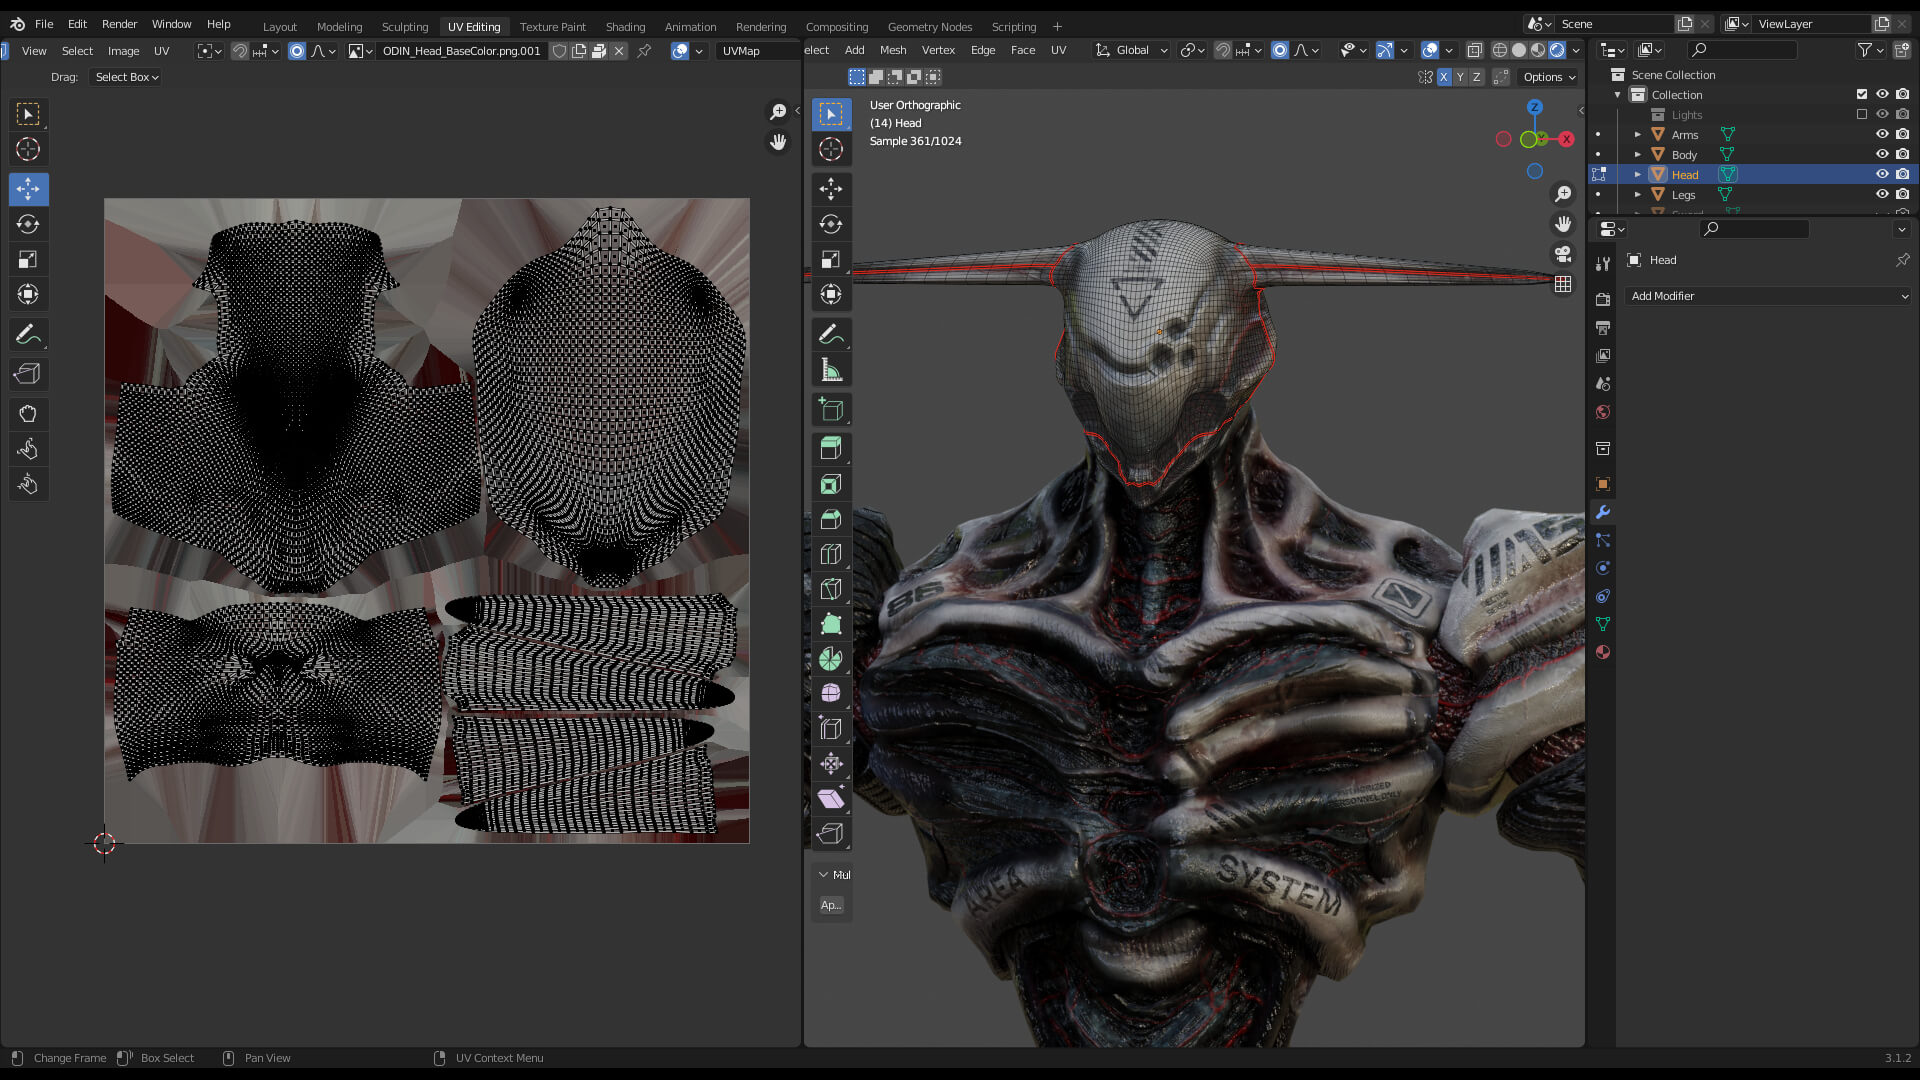1920x1080 pixels.
Task: Disable rendering for the Head object
Action: click(x=1902, y=174)
